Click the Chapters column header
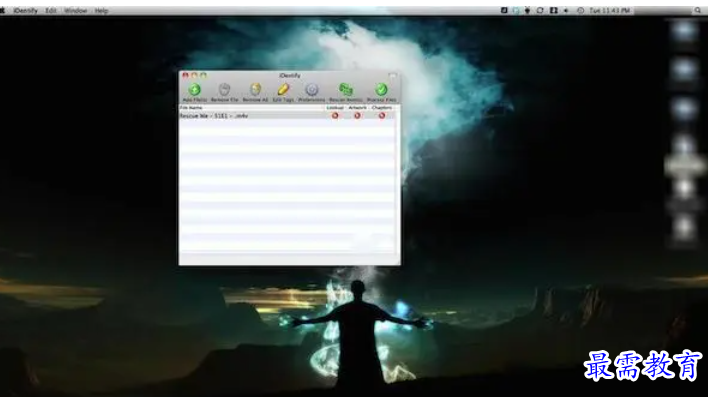 click(382, 107)
